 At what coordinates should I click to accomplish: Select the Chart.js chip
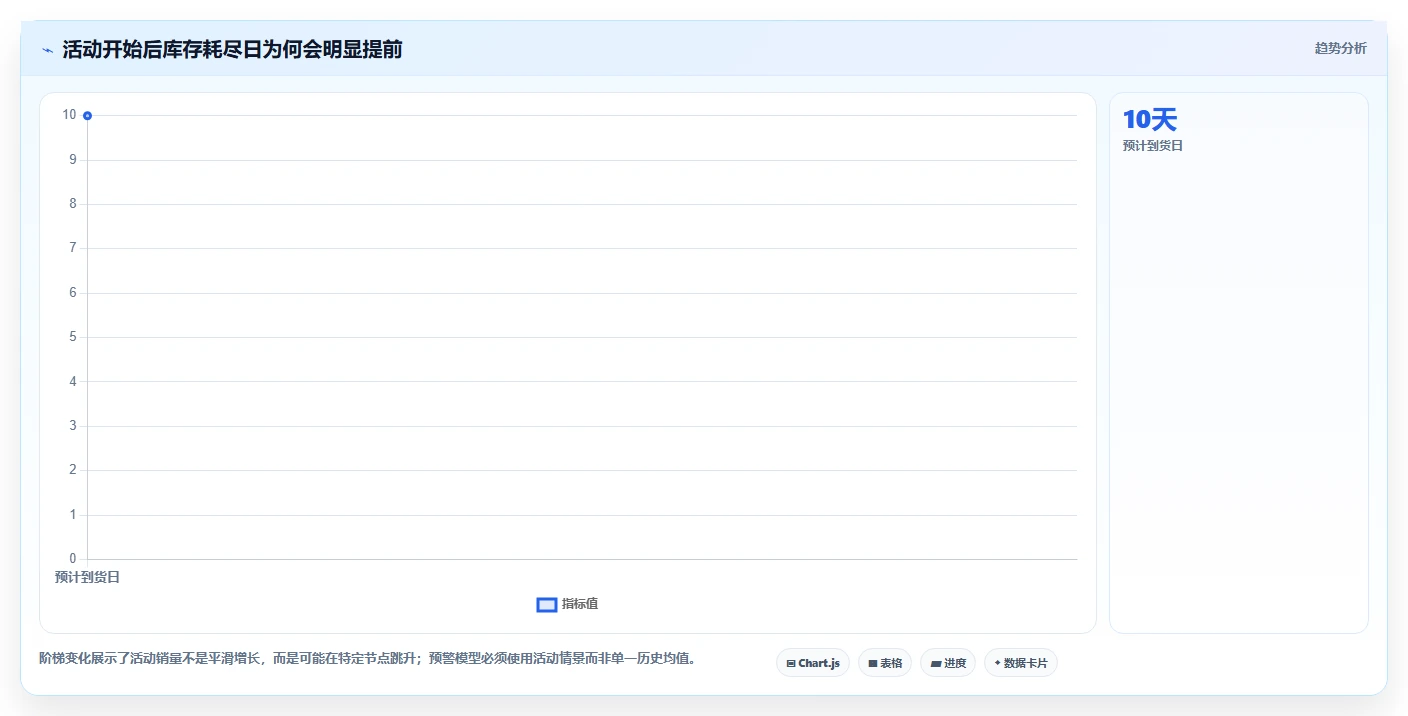click(813, 663)
